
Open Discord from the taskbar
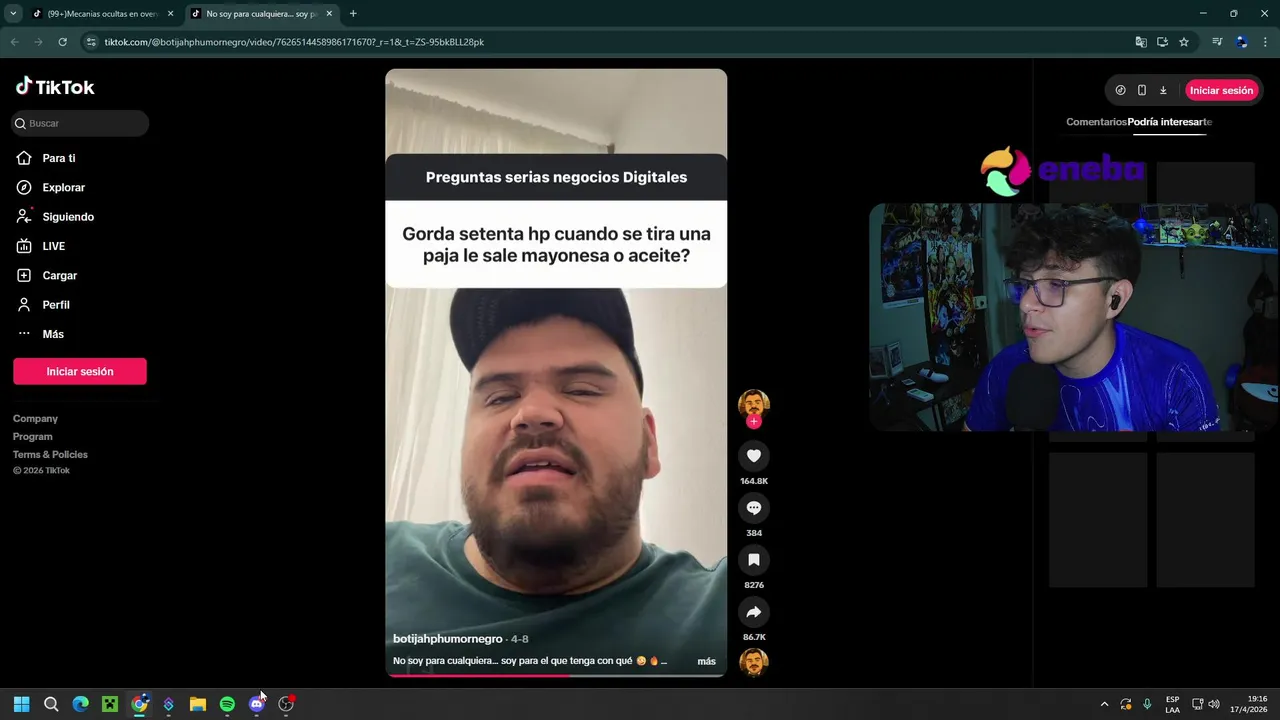point(256,704)
